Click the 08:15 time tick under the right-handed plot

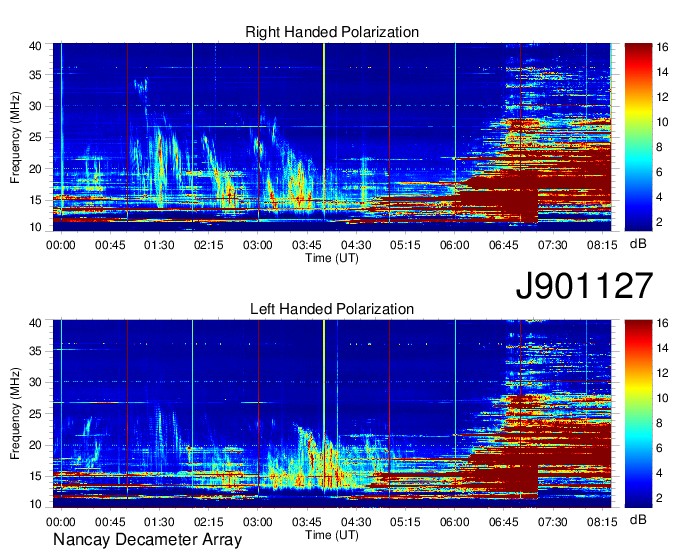pos(602,245)
